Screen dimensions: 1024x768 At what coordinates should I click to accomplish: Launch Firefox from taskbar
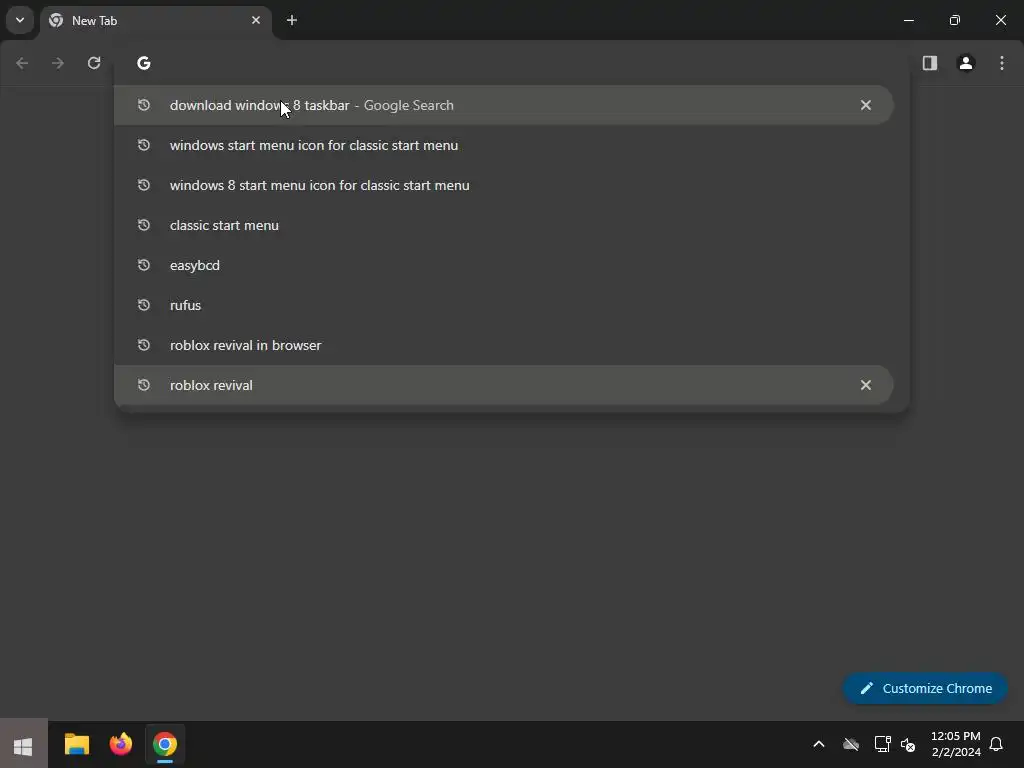click(x=121, y=744)
